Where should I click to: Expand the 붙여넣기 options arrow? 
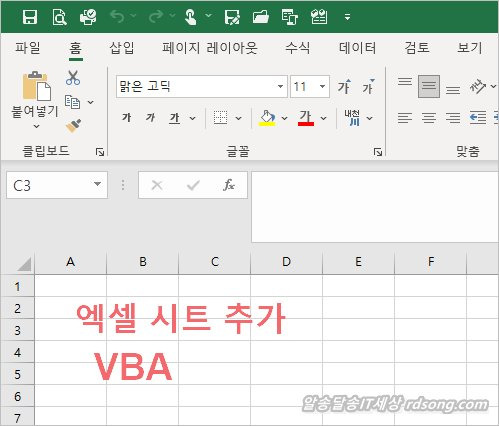[36, 126]
